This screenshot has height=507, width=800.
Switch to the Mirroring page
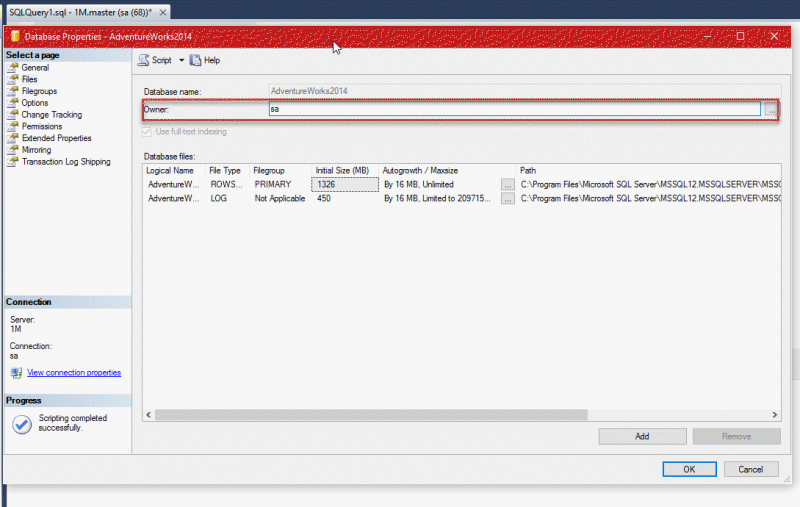(x=36, y=150)
